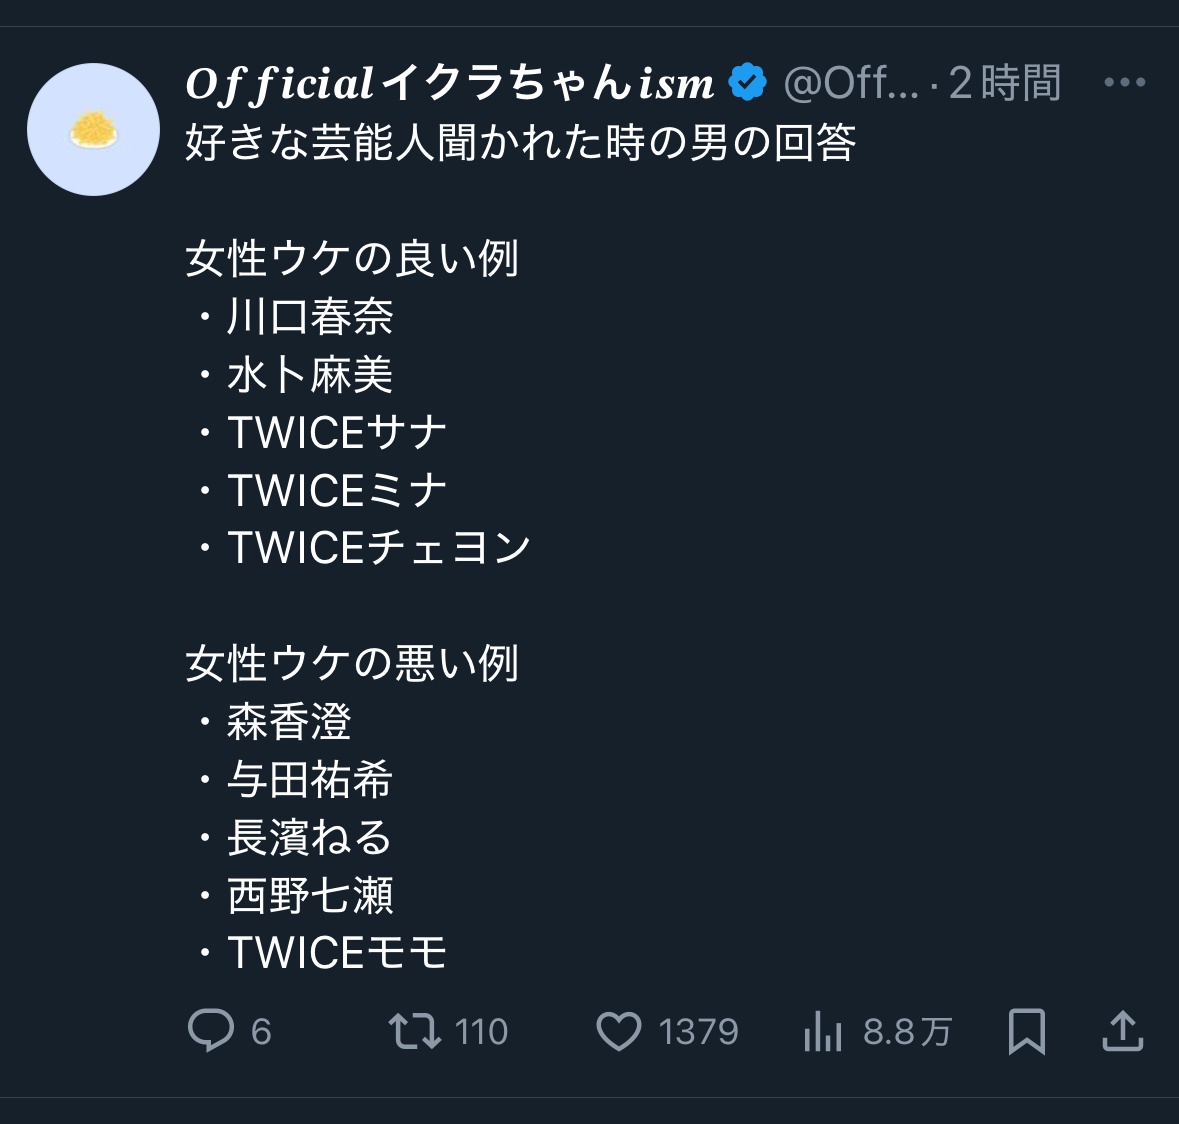The height and width of the screenshot is (1124, 1179).
Task: Like the post with the heart icon
Action: pyautogui.click(x=619, y=1031)
